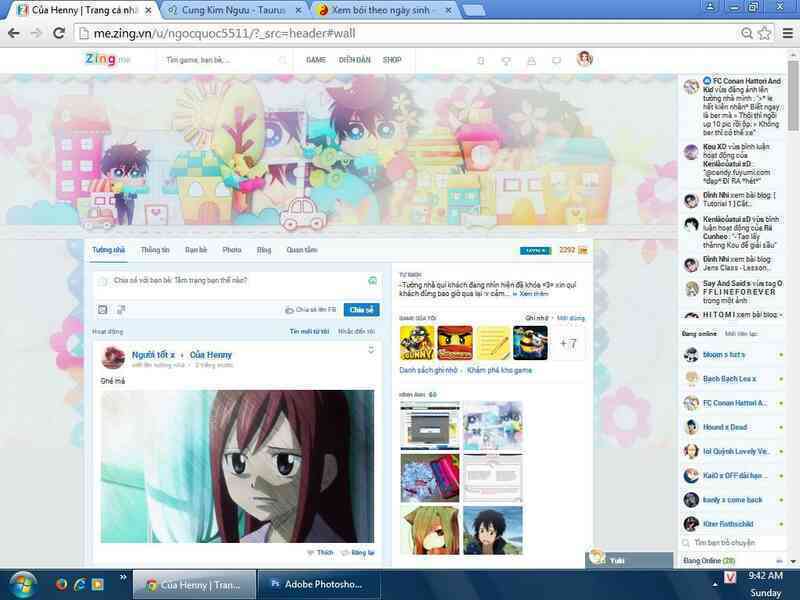
Task: Open the Photo profile tab
Action: click(x=232, y=250)
